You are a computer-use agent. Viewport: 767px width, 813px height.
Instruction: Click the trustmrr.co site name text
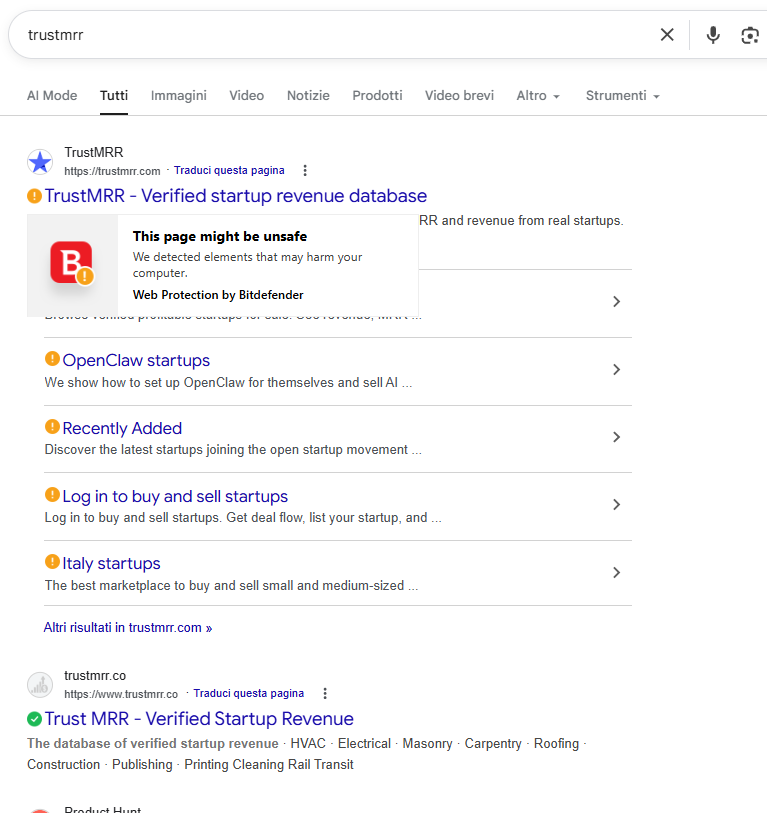[x=95, y=676]
